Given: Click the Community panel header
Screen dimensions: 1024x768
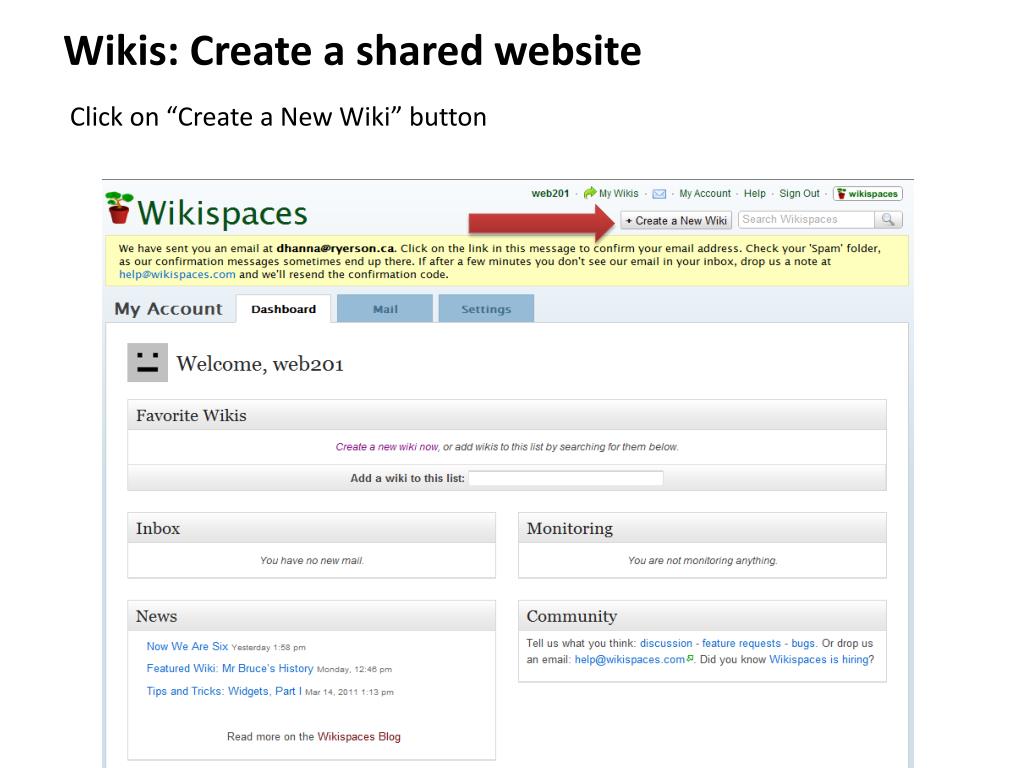Looking at the screenshot, I should (x=703, y=616).
